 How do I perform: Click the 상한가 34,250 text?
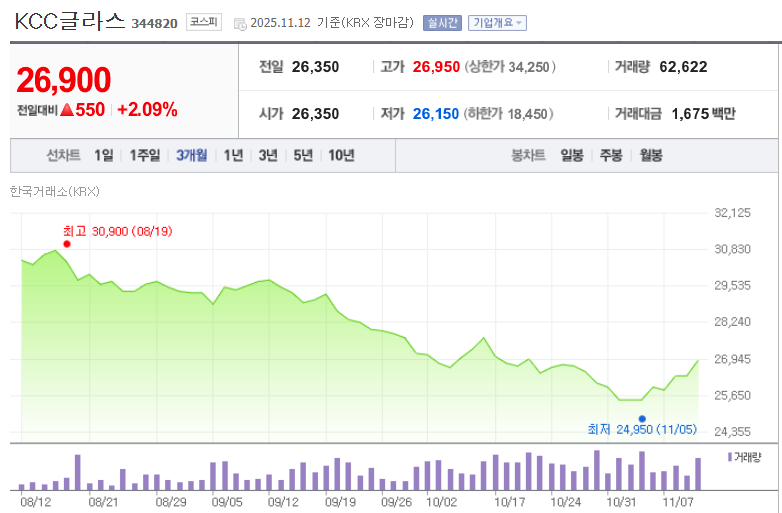tap(510, 67)
